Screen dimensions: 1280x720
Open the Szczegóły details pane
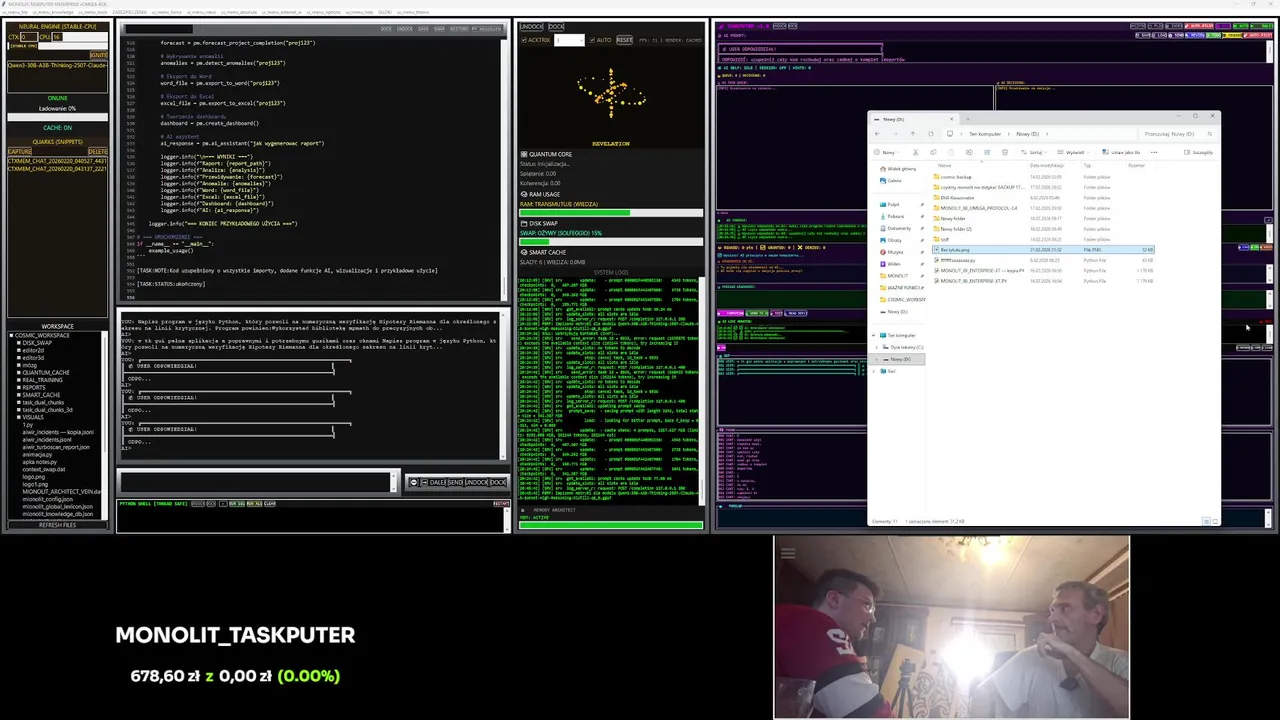(1197, 152)
